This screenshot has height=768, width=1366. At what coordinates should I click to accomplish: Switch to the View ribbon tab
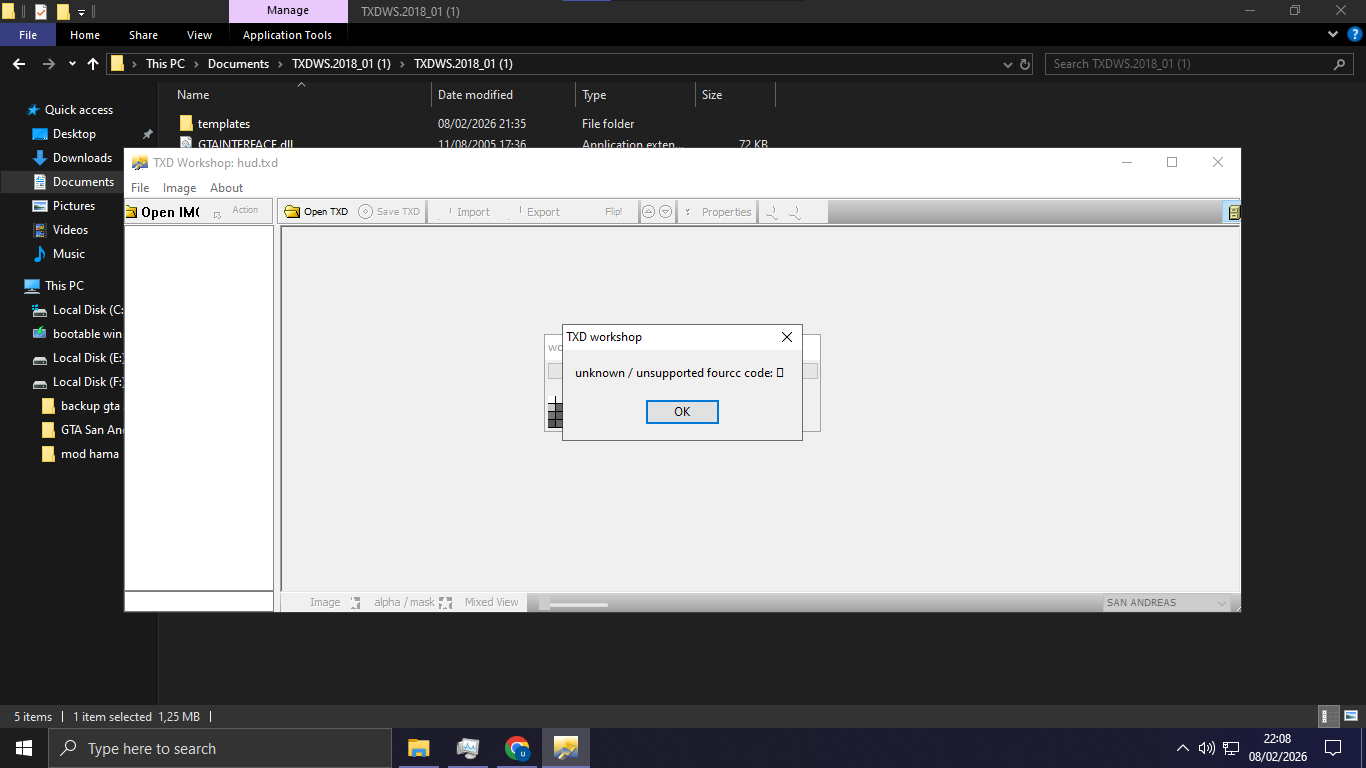(200, 35)
